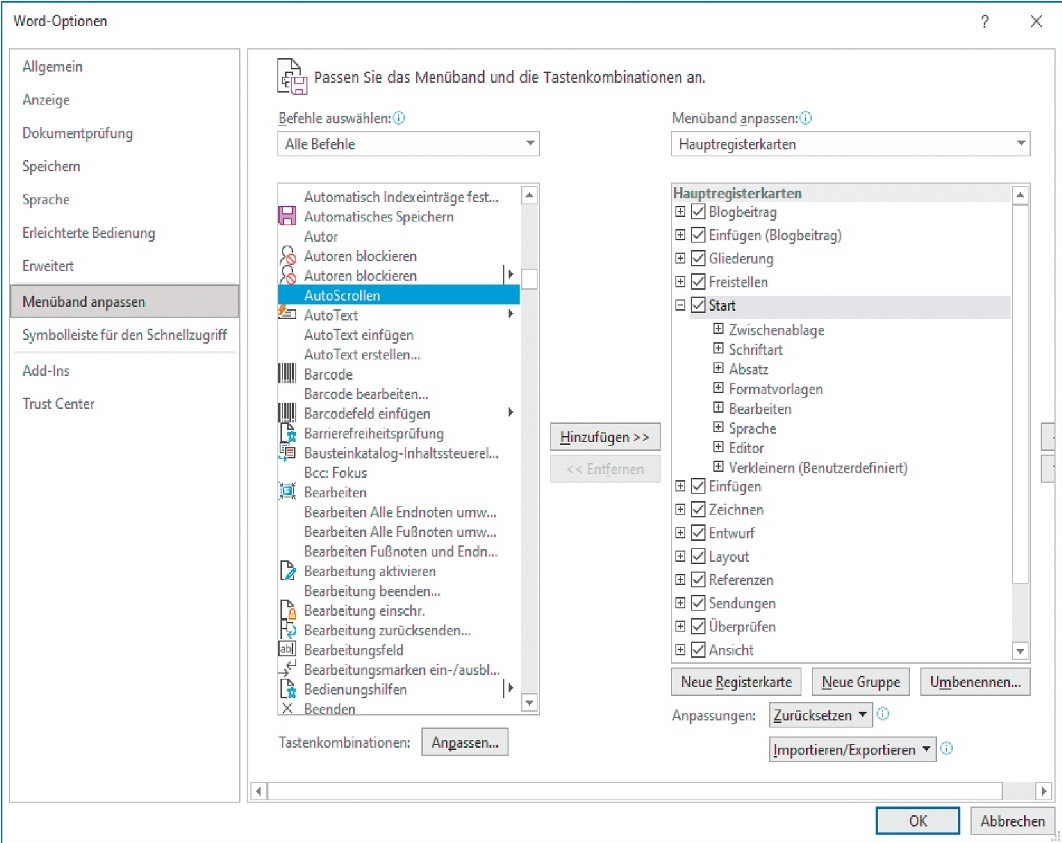Image resolution: width=1062 pixels, height=843 pixels.
Task: Collapse the Start tab node
Action: (680, 305)
